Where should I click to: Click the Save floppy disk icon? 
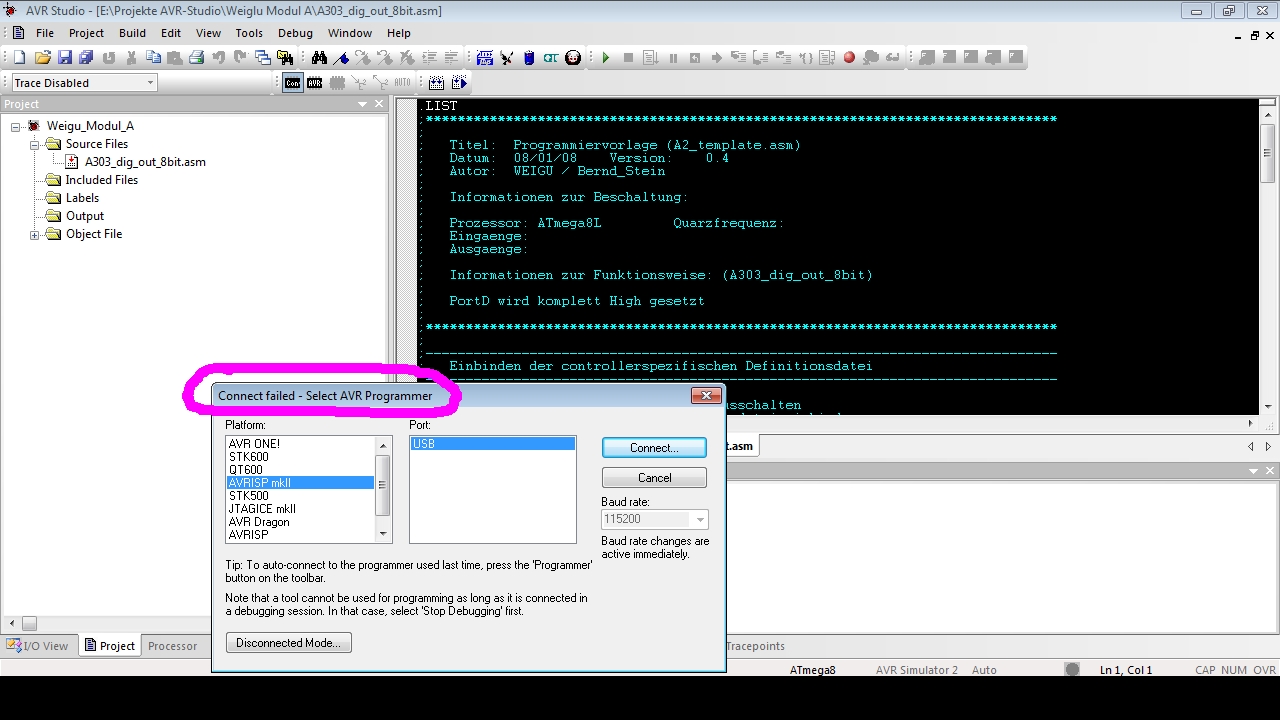[x=65, y=58]
